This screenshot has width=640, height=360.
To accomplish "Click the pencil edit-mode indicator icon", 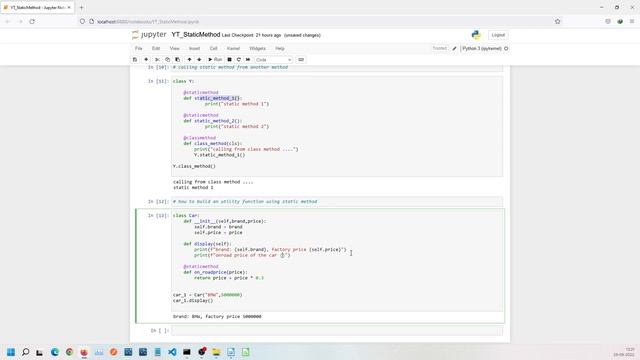I will pos(454,49).
